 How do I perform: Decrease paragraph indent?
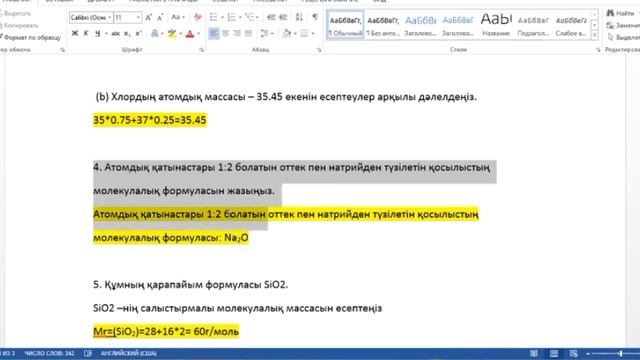pos(271,17)
